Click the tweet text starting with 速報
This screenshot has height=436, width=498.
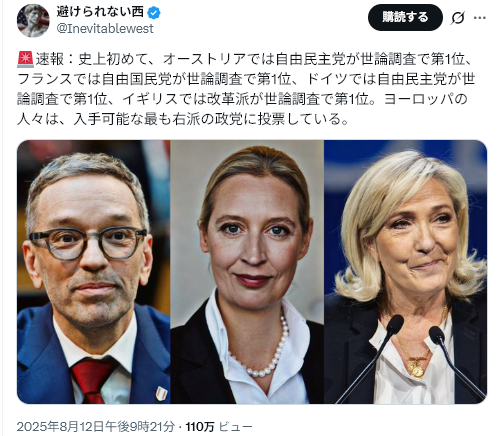coord(247,89)
